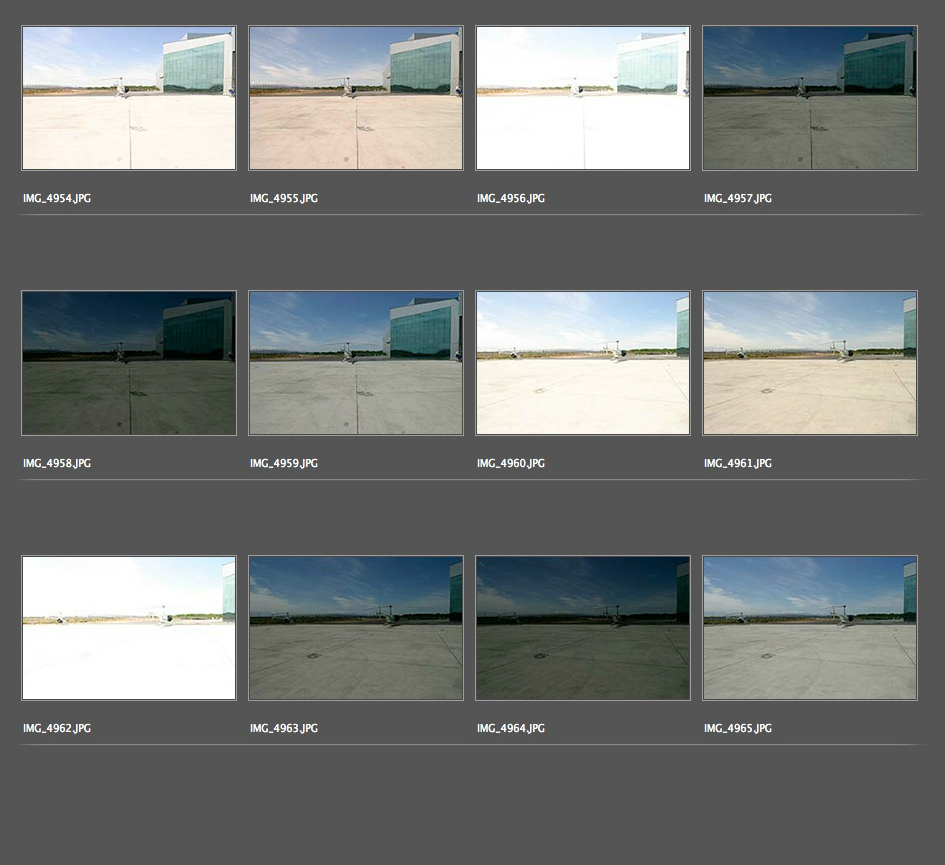Open the IMG_4961.JPG photo thumbnail
945x865 pixels.
coord(810,363)
